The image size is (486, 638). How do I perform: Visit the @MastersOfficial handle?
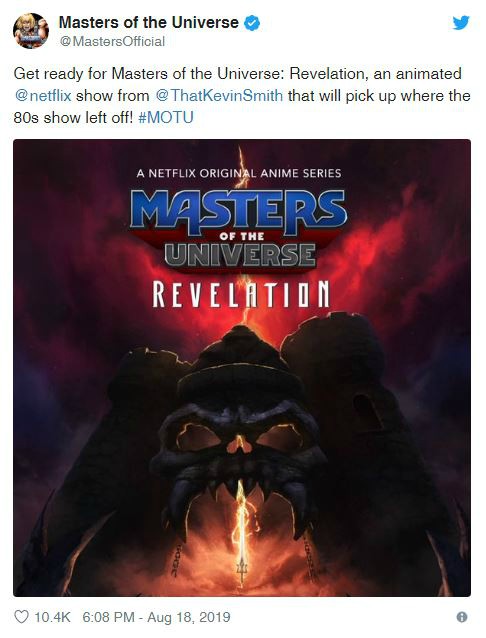[112, 42]
